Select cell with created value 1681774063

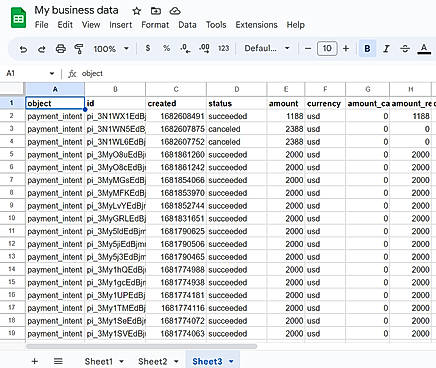[x=176, y=334]
